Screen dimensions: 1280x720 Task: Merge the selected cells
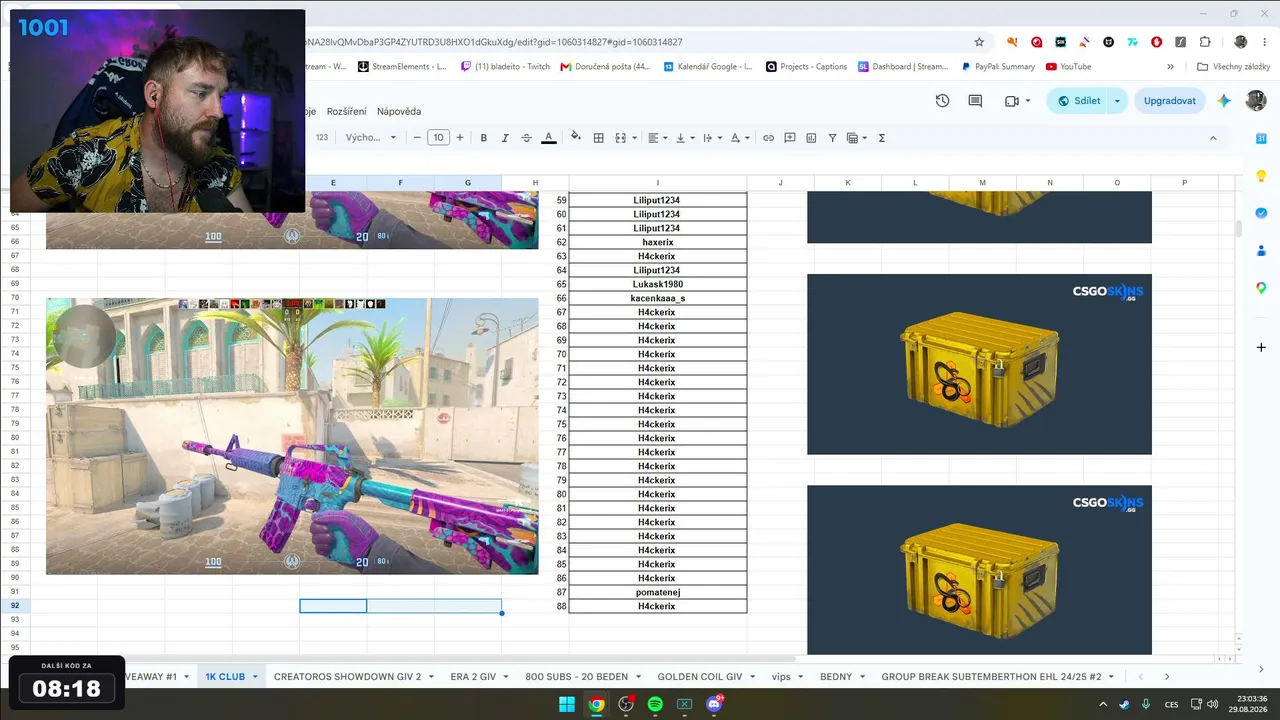620,138
